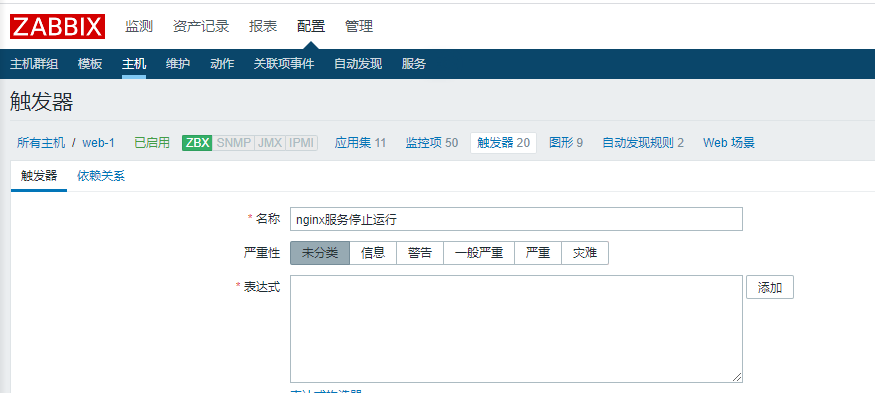Viewport: 875px width, 393px height.
Task: Grab the expression textarea resize handle
Action: click(737, 377)
